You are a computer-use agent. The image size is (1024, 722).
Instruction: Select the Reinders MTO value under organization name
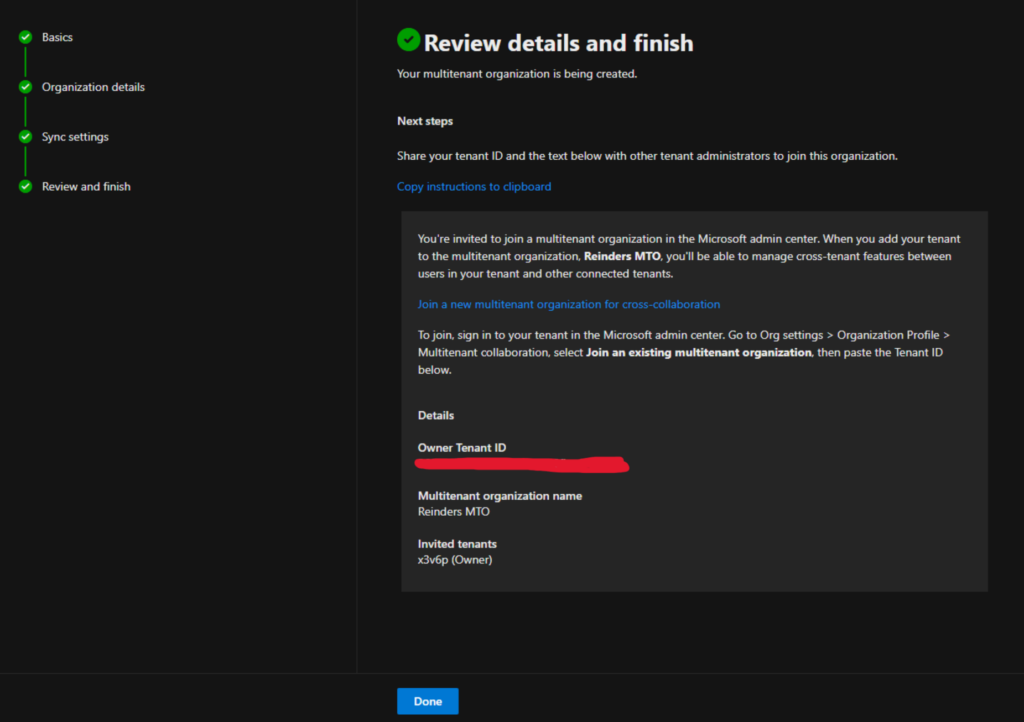[x=454, y=512]
